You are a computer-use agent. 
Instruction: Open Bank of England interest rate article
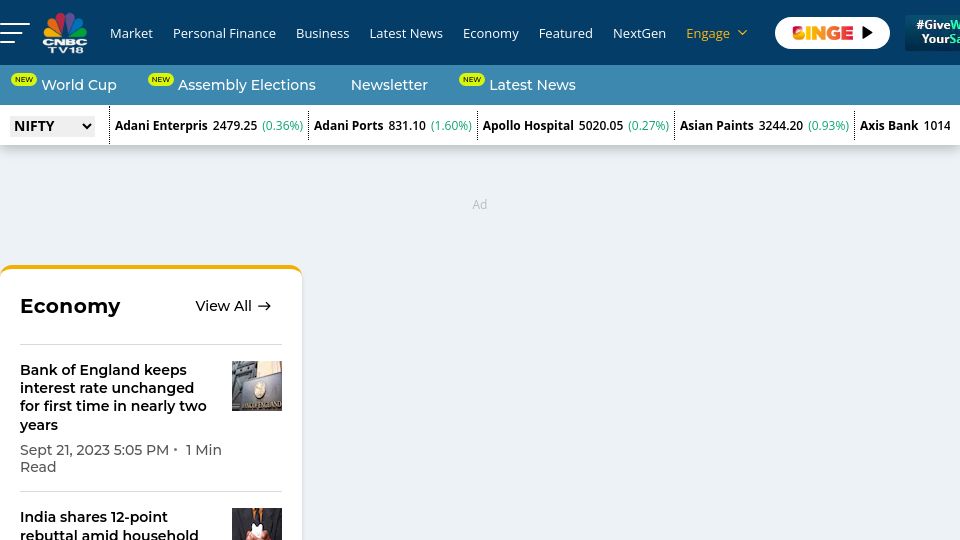(114, 397)
